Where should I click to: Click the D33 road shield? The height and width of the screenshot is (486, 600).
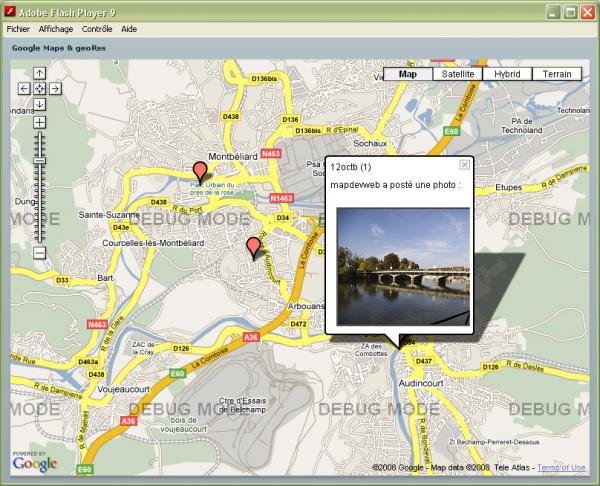pyautogui.click(x=62, y=280)
